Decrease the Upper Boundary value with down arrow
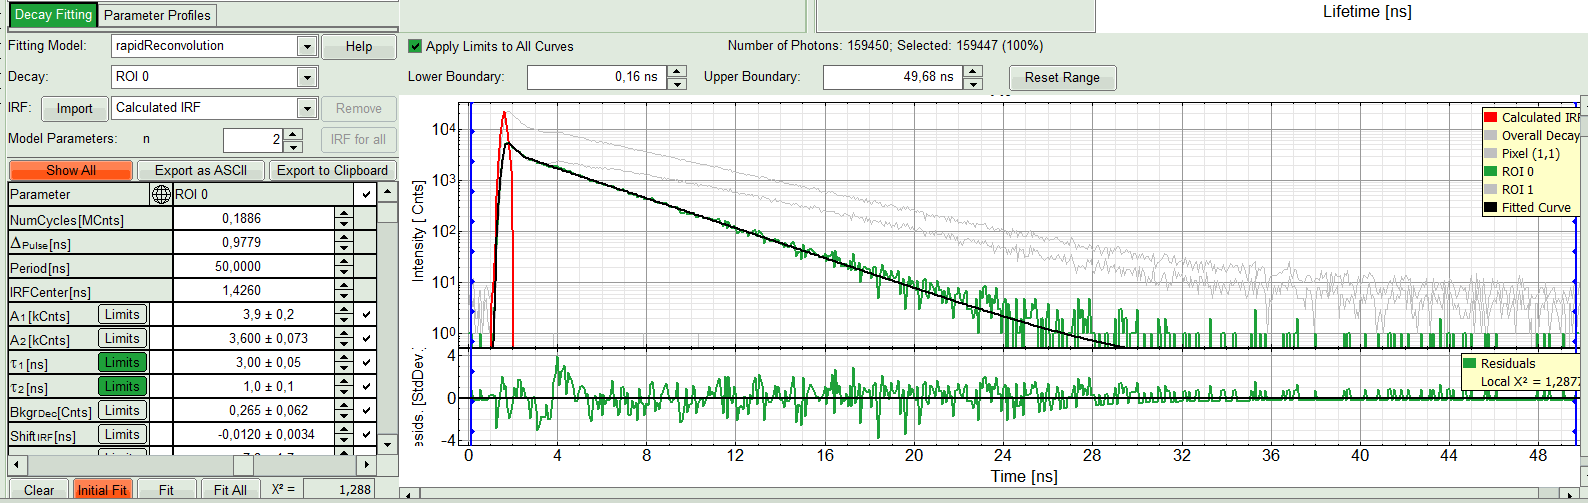Viewport: 1588px width, 503px height. pyautogui.click(x=973, y=83)
